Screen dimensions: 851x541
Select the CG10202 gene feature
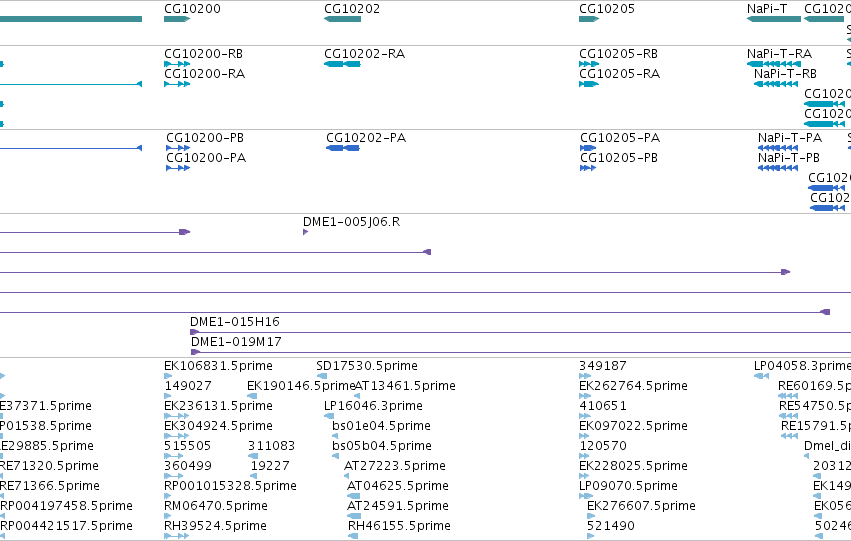342,19
